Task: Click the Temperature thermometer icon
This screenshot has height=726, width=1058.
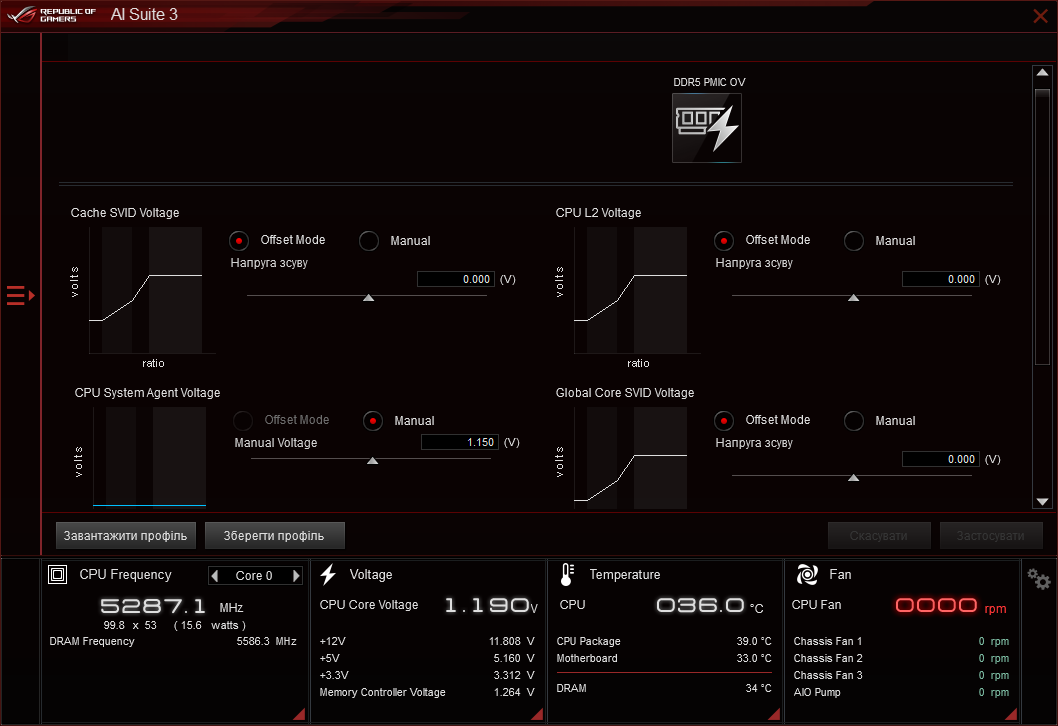Action: [566, 573]
